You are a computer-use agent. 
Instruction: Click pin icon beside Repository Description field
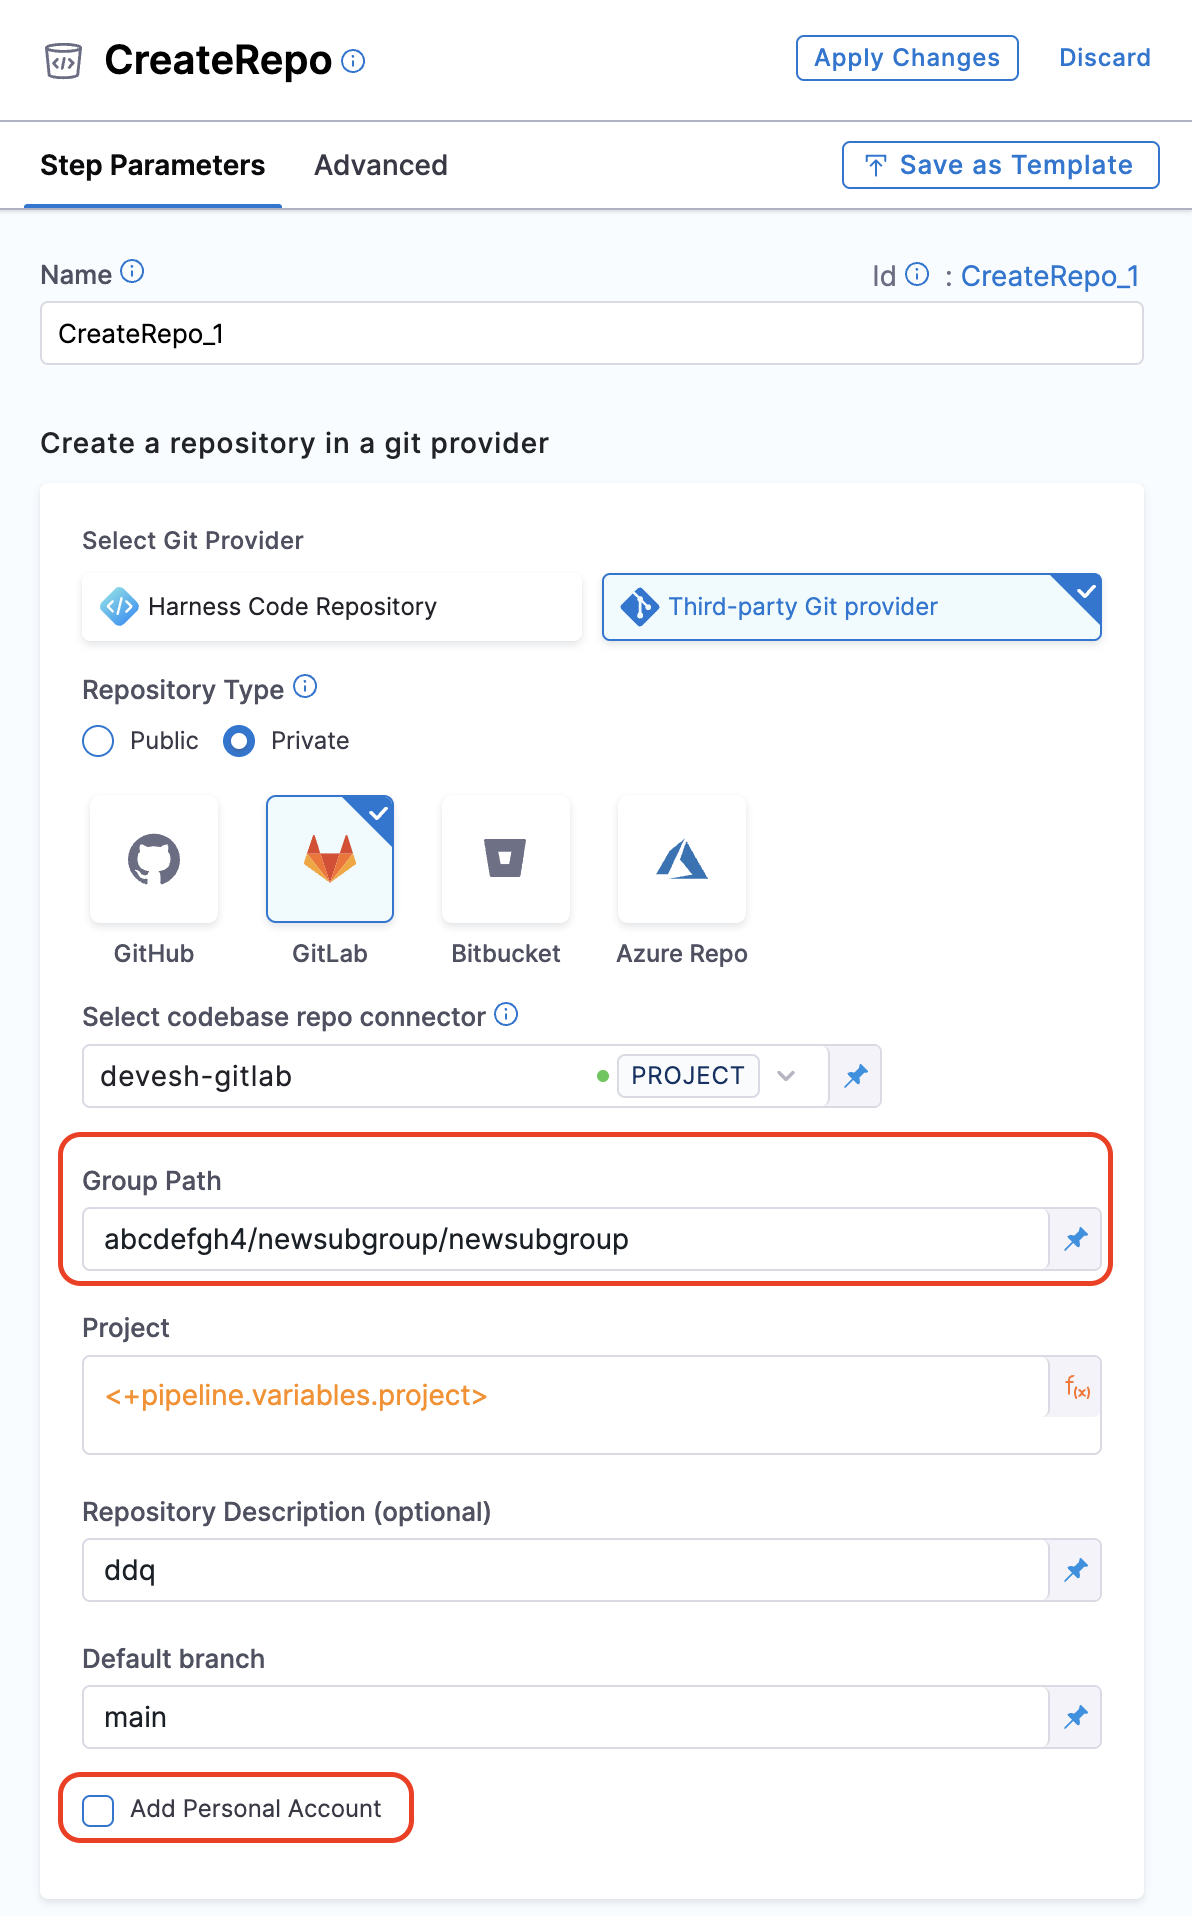(x=1075, y=1571)
